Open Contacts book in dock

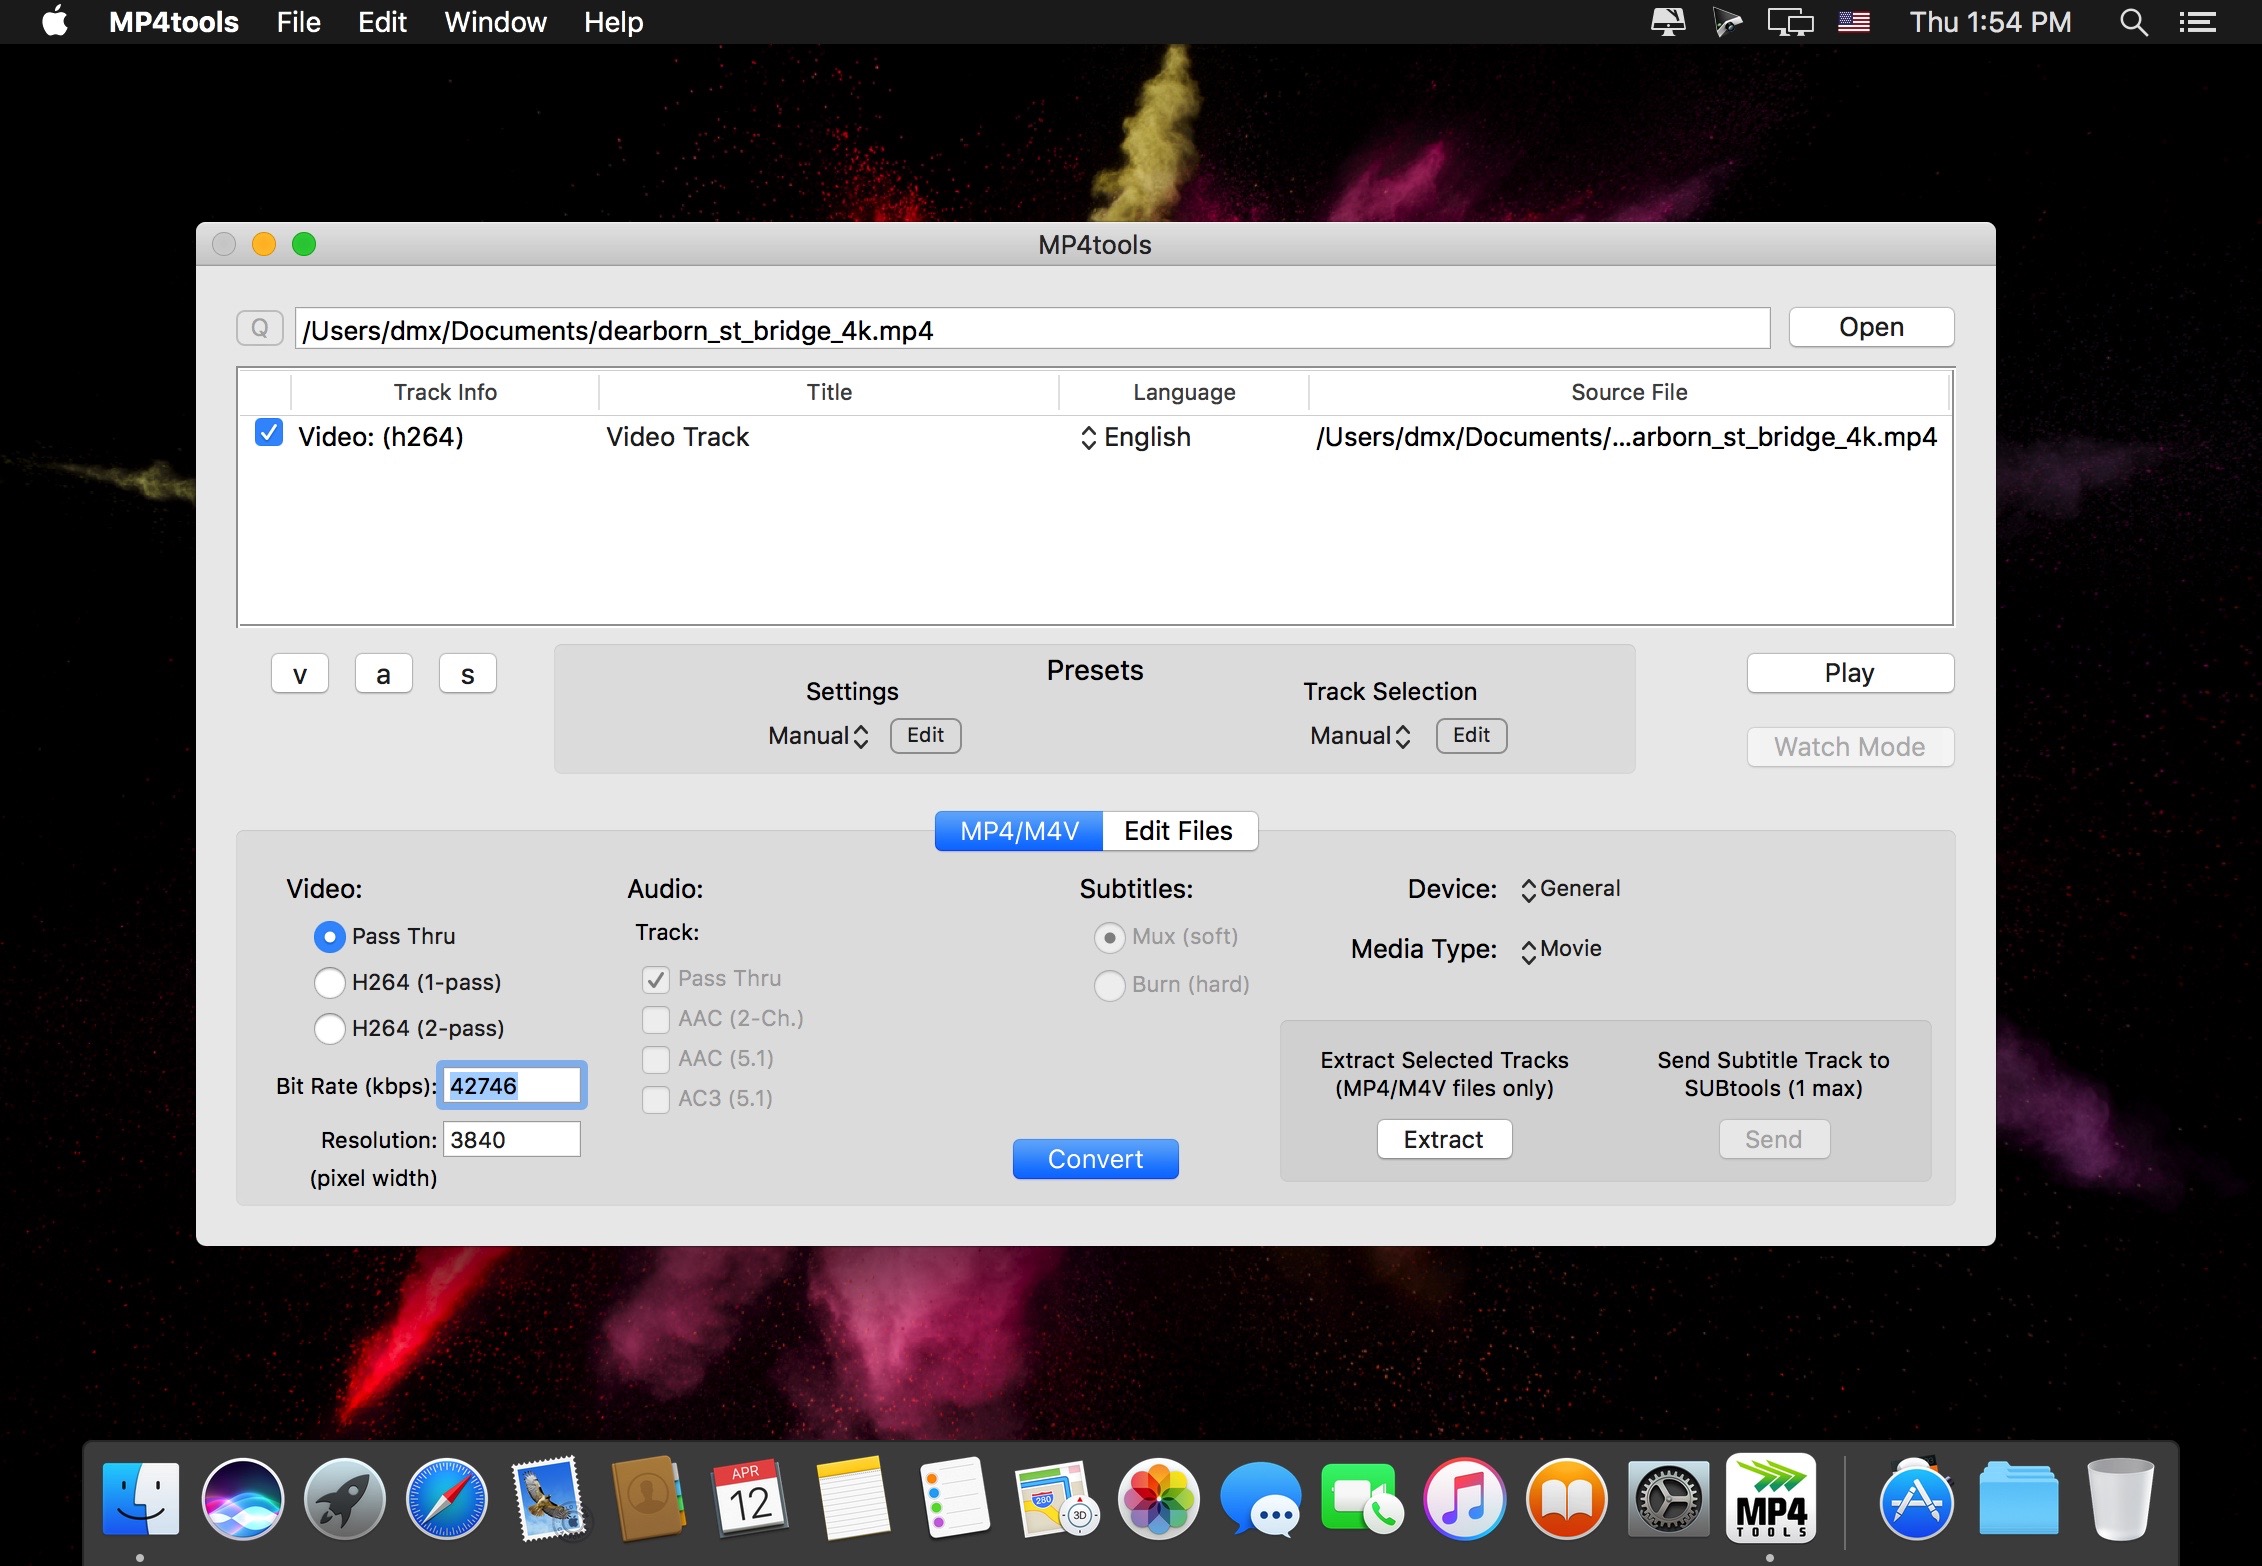(650, 1499)
